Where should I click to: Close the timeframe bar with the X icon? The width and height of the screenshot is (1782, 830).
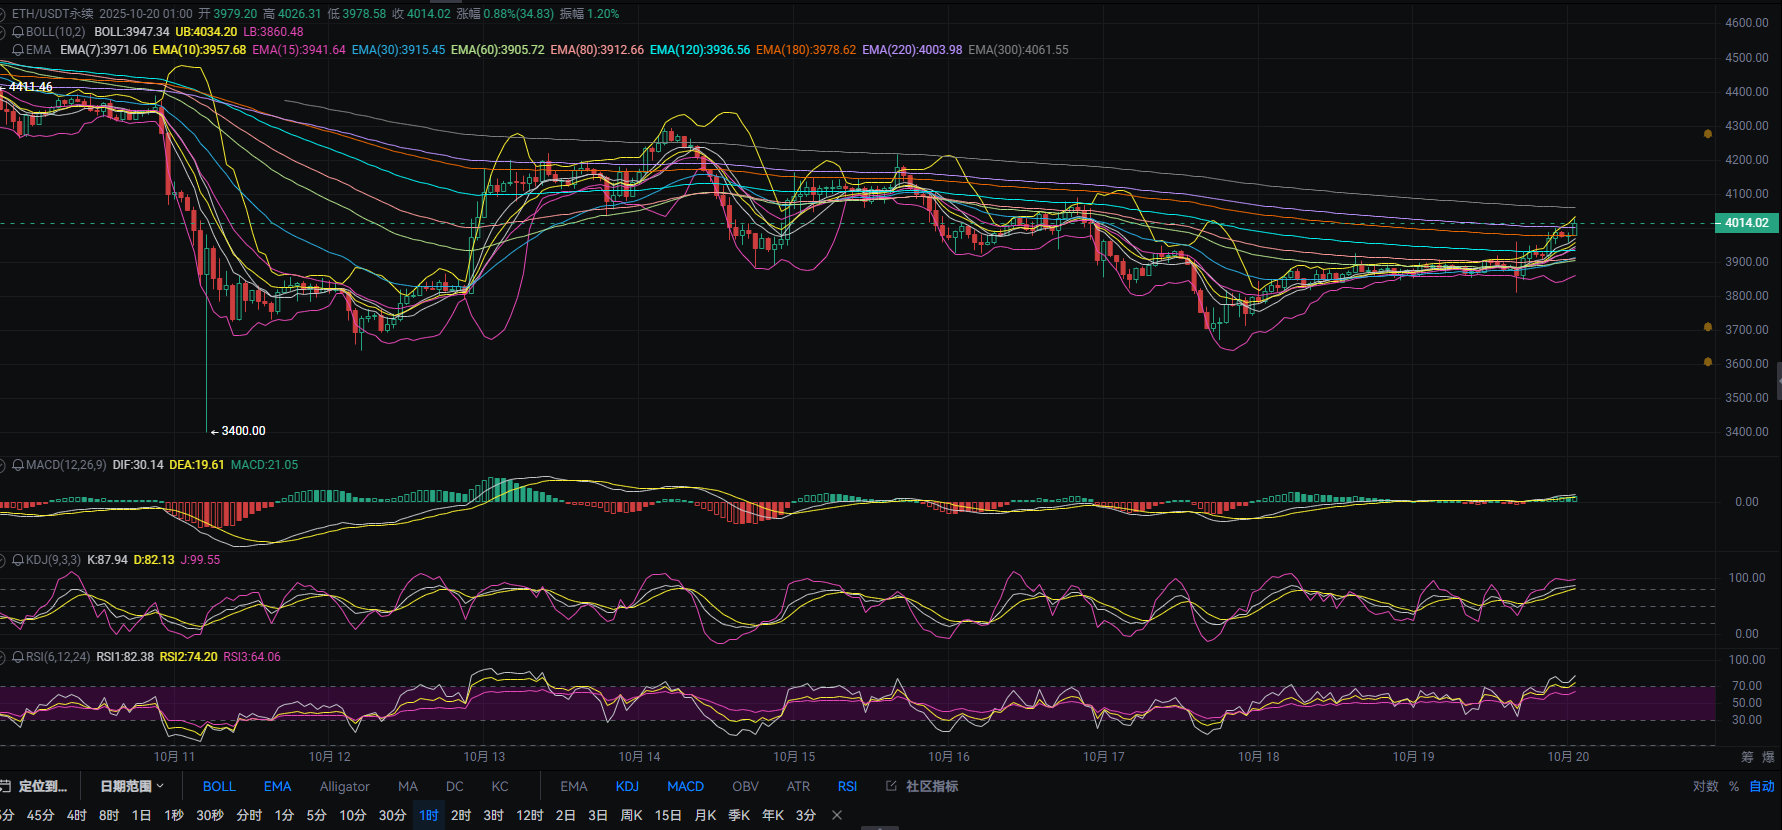pos(837,815)
